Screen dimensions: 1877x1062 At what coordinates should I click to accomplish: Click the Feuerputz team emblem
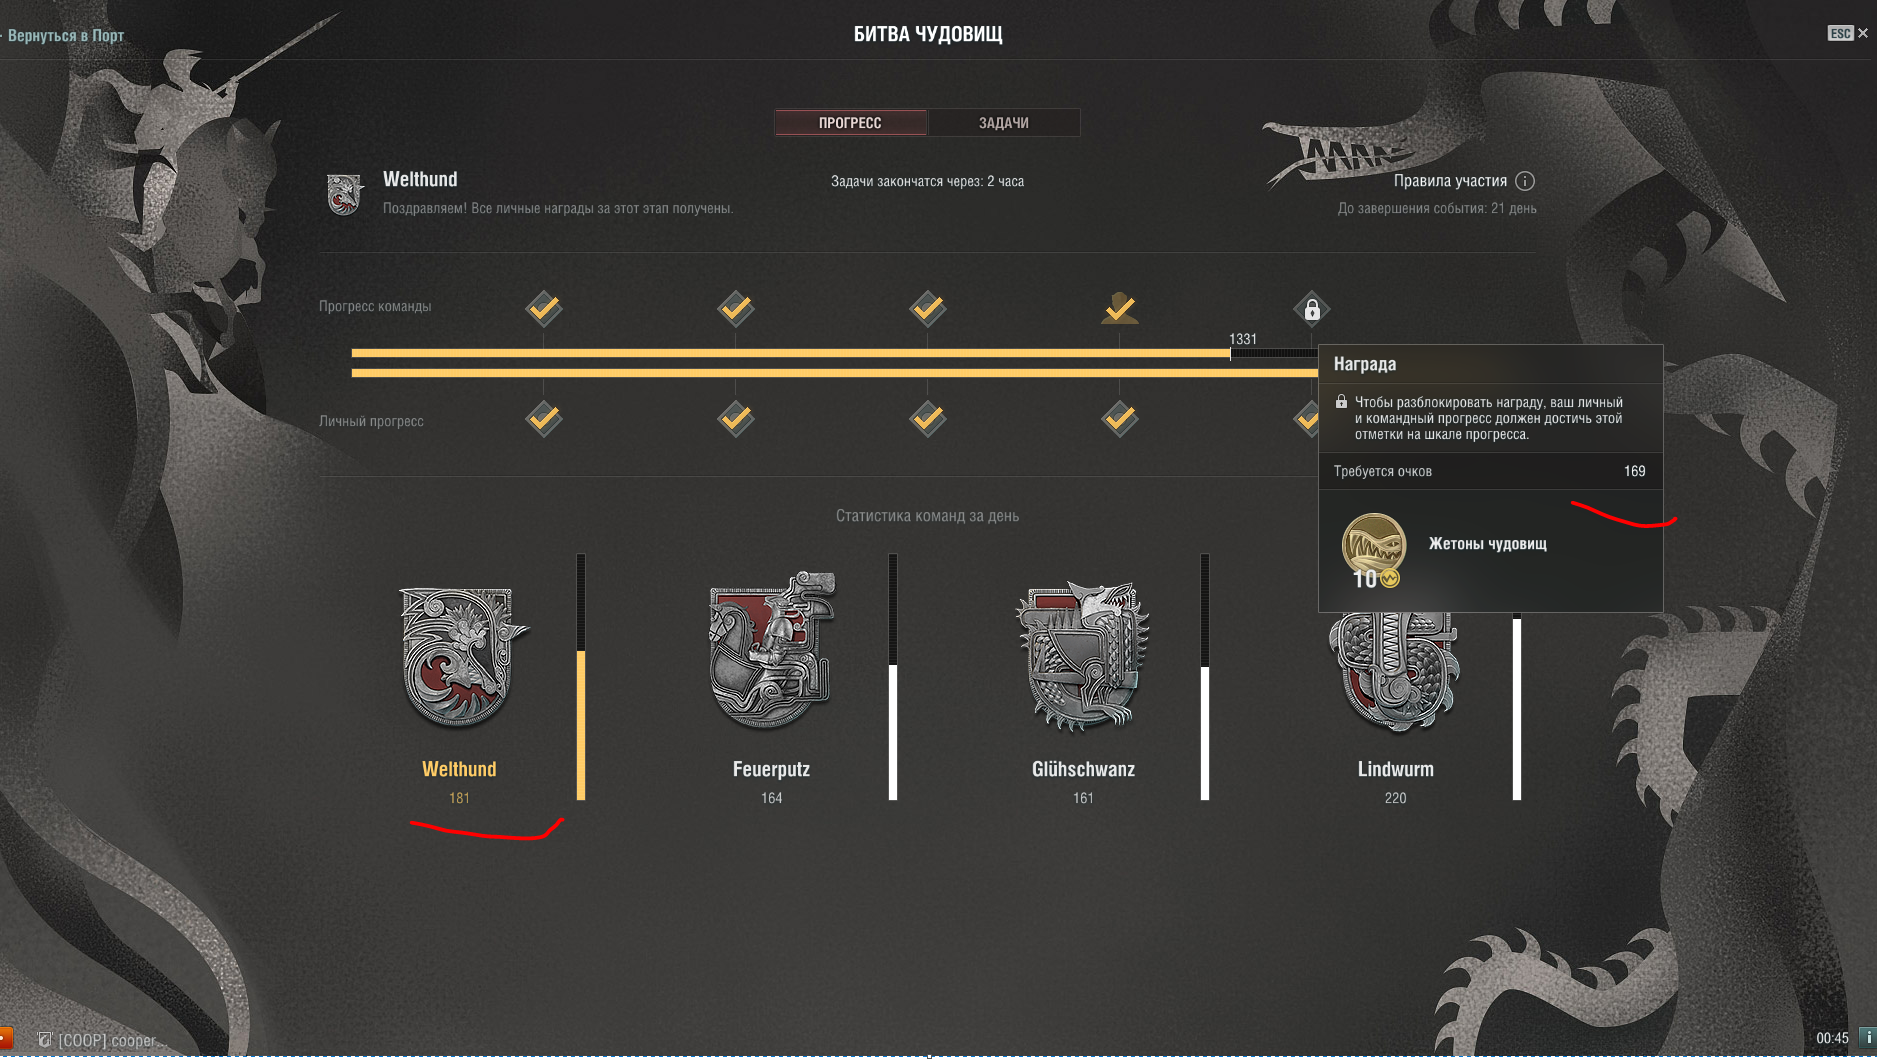[x=772, y=650]
